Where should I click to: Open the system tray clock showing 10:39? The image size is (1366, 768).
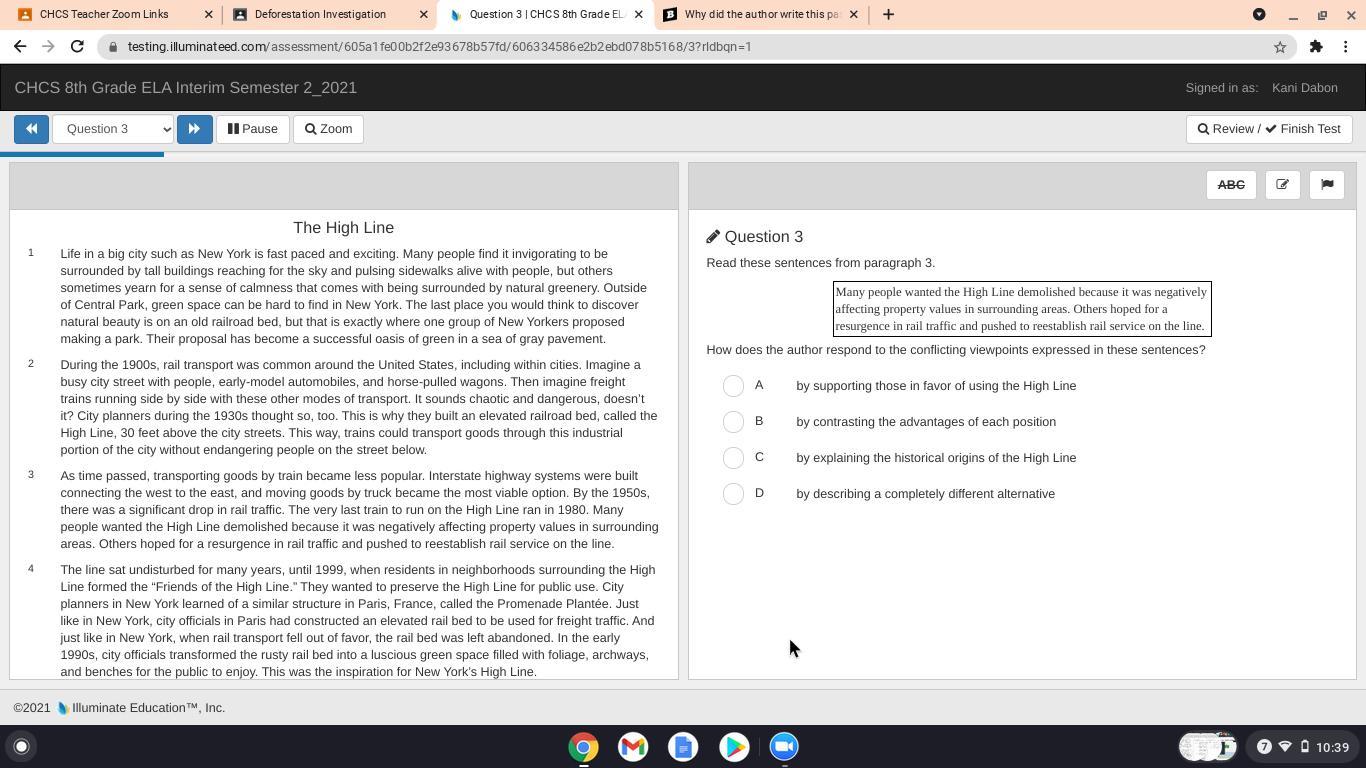tap(1333, 747)
